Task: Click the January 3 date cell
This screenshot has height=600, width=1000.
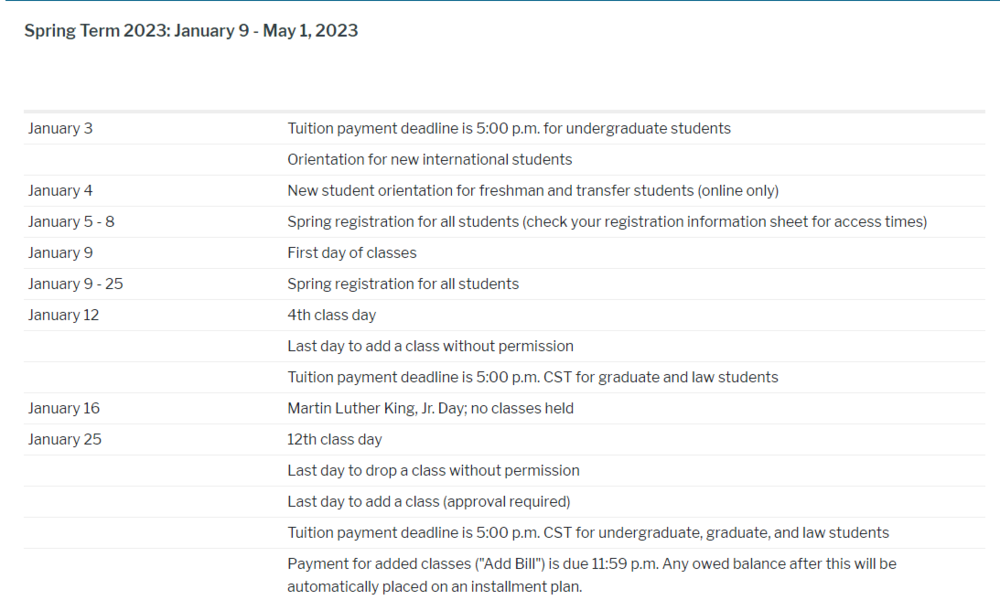Action: pos(60,128)
